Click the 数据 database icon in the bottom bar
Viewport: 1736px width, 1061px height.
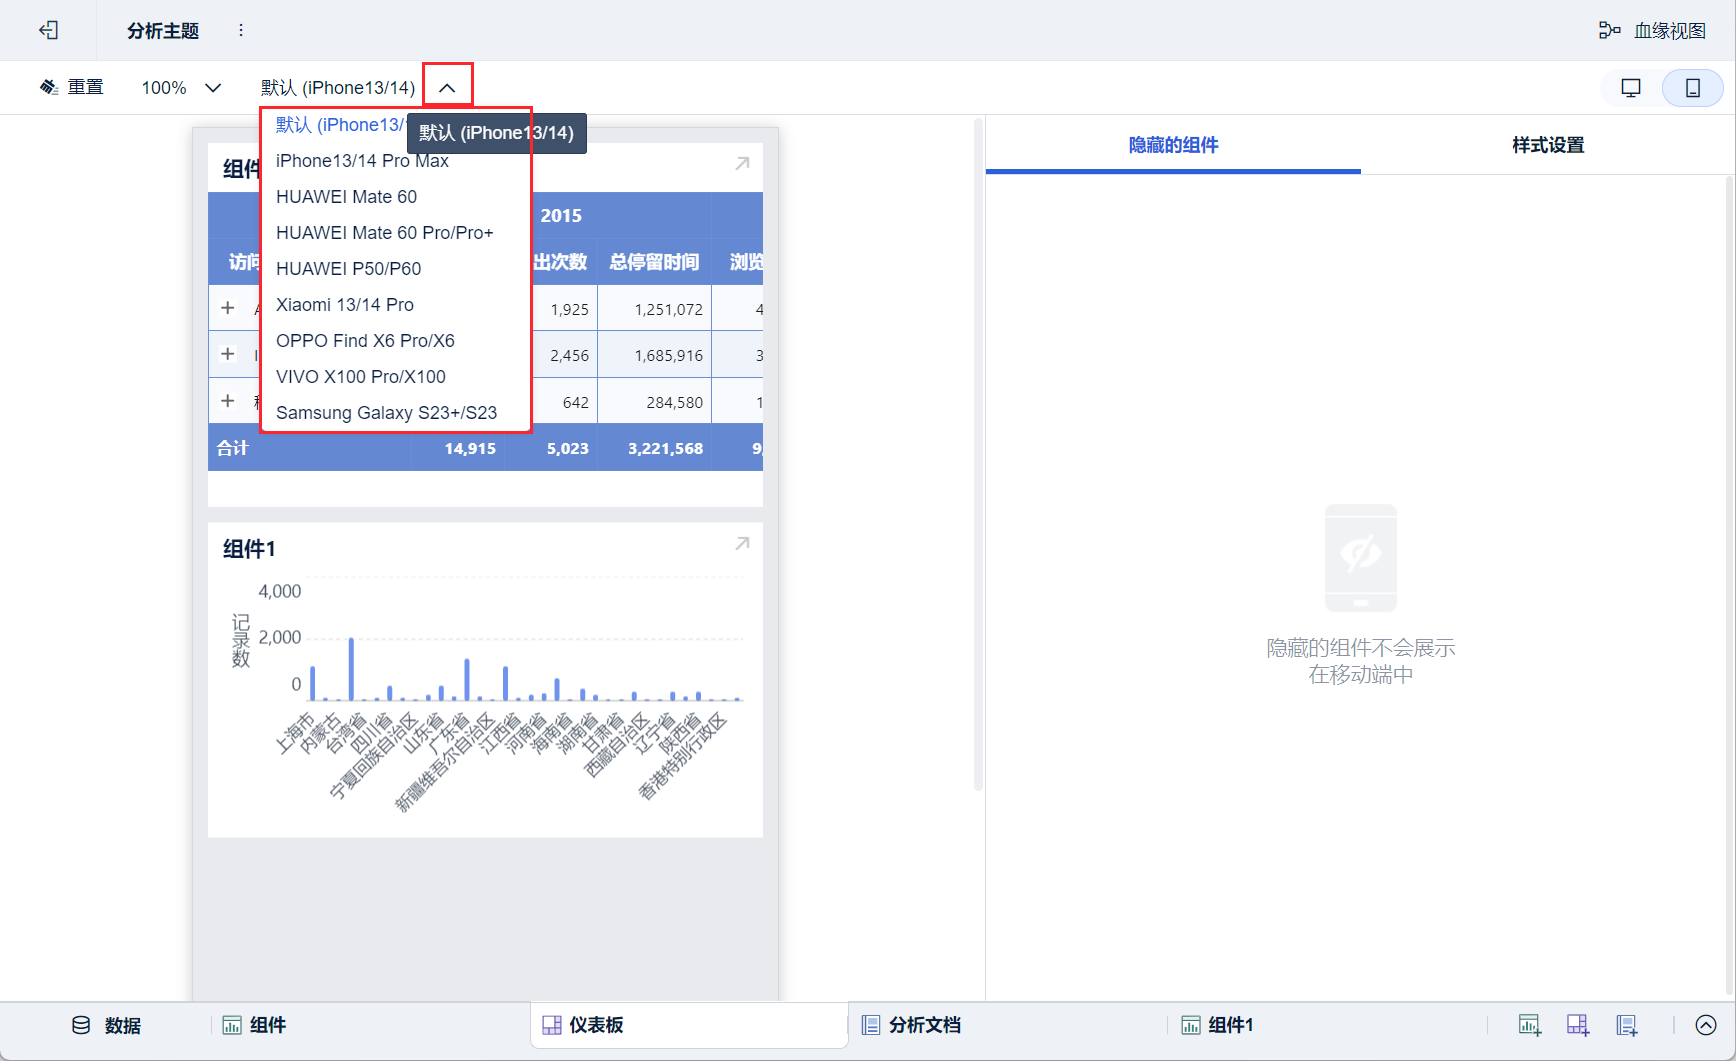tap(81, 1025)
